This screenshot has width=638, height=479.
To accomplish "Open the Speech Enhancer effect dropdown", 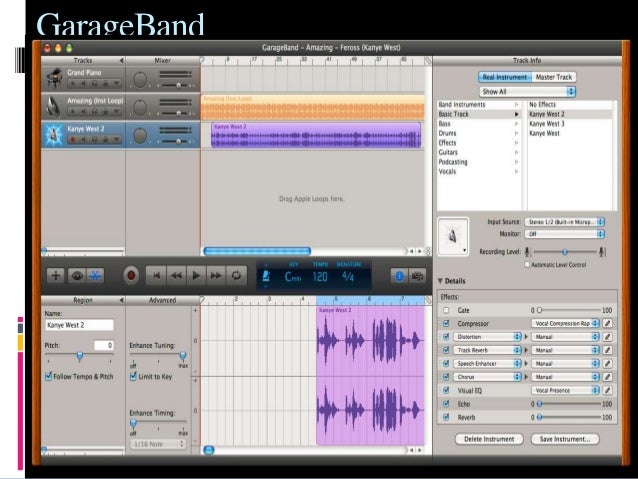I will [x=487, y=363].
